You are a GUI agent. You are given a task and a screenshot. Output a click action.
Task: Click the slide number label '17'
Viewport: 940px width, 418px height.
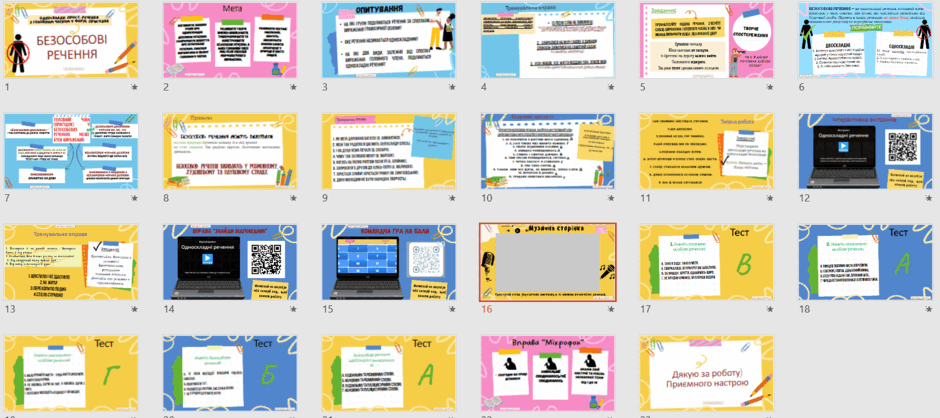coord(645,309)
